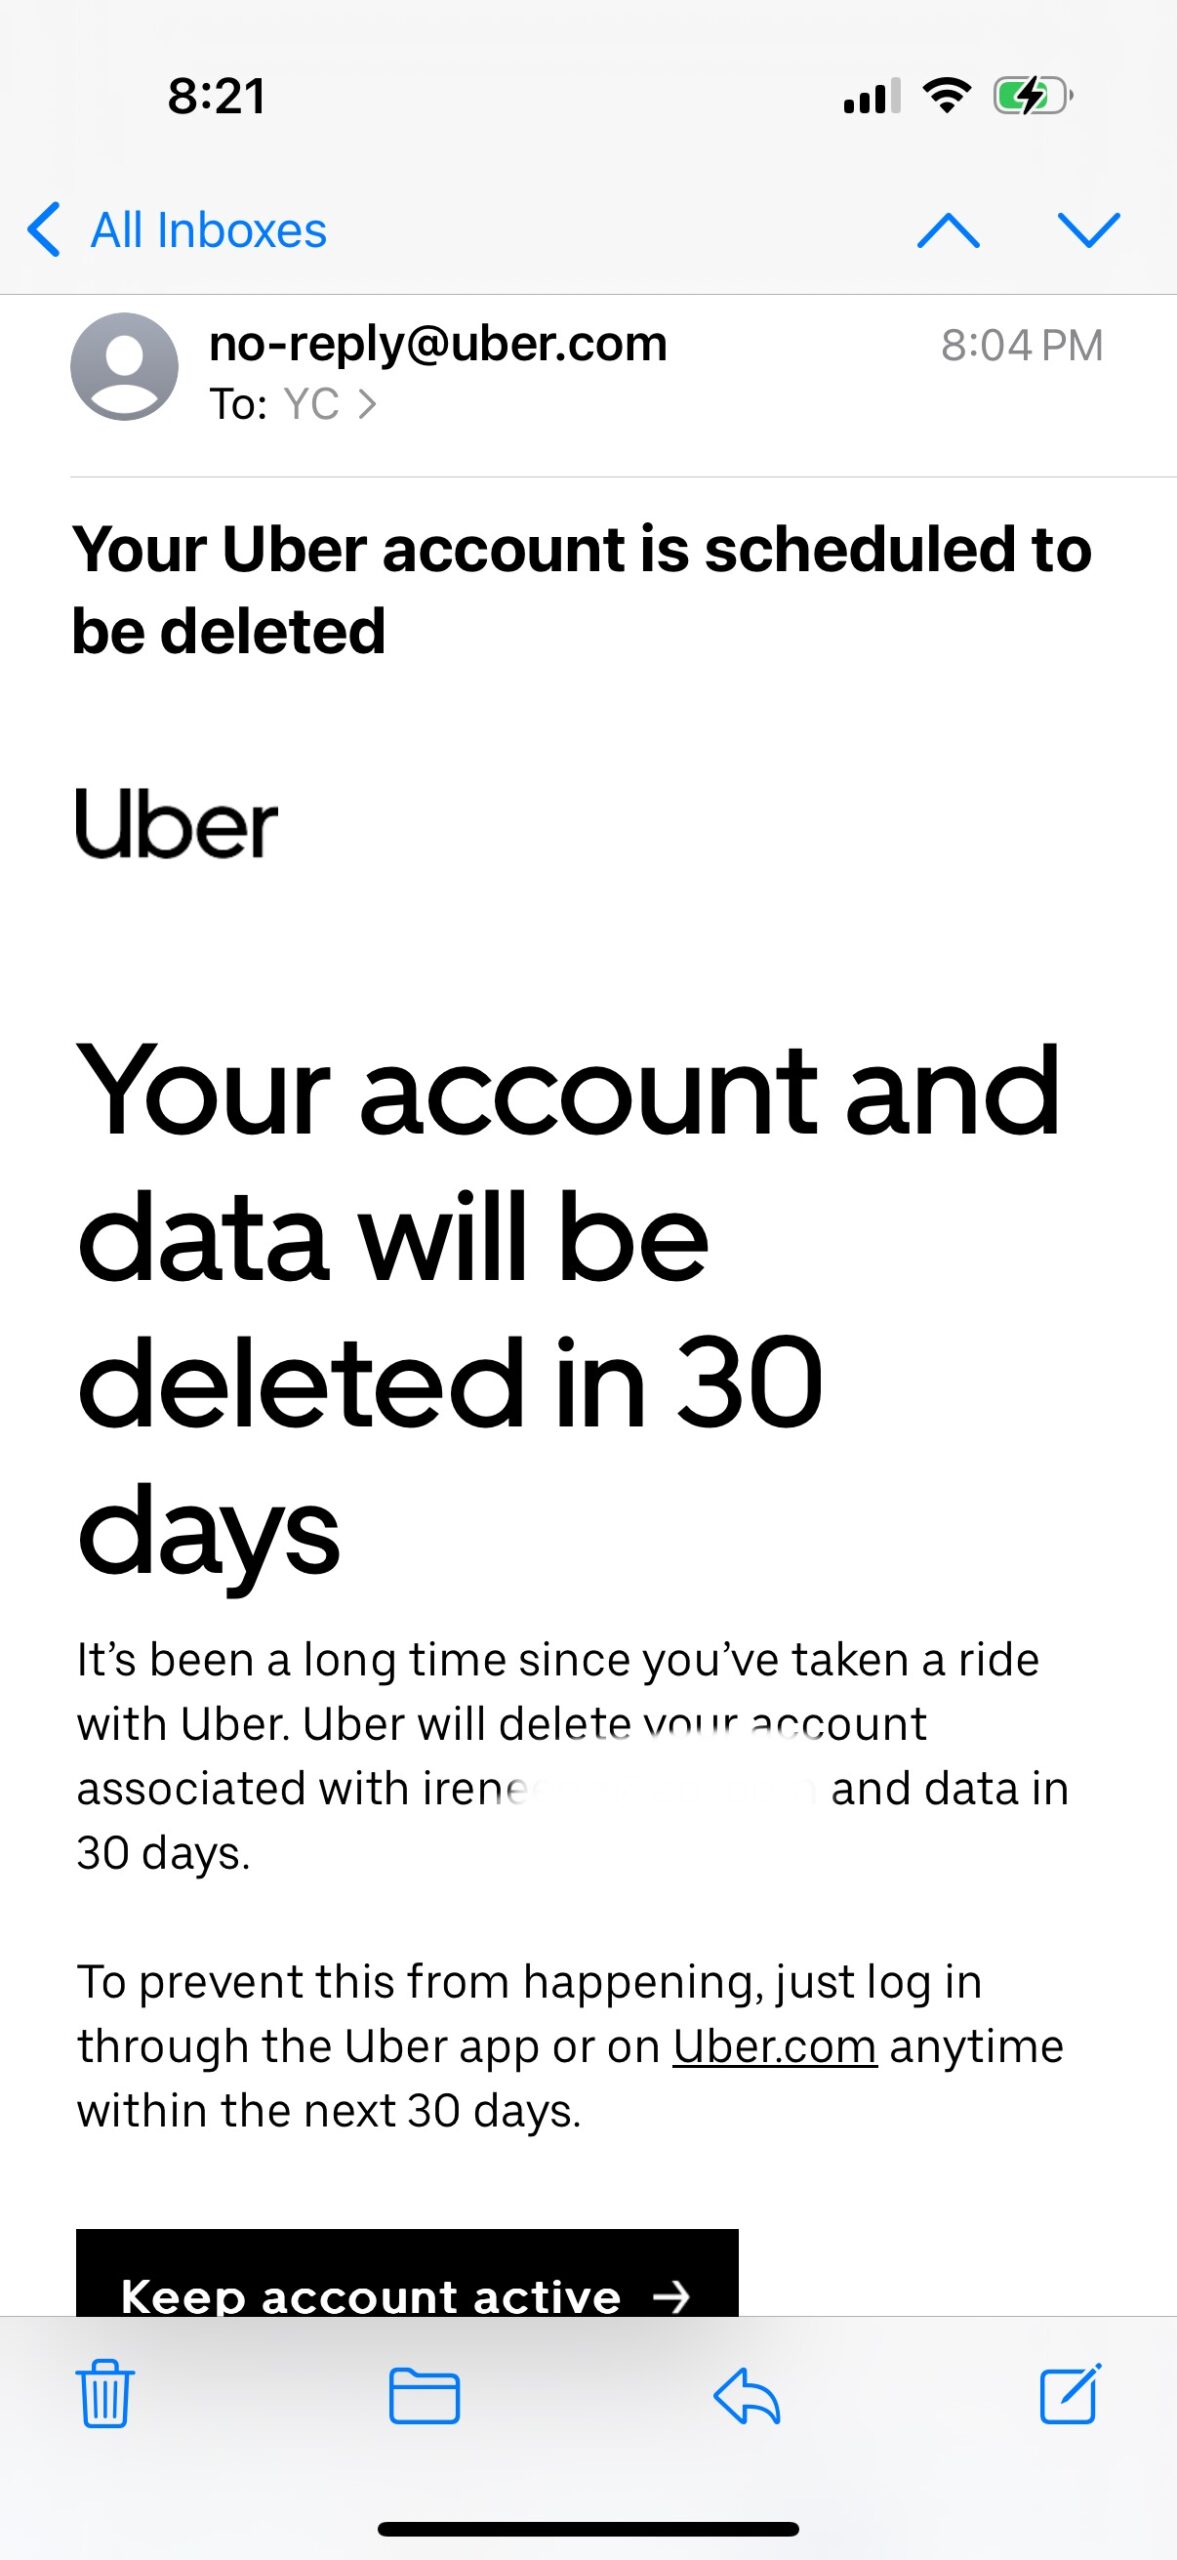Tap the home indicator bar
Image resolution: width=1177 pixels, height=2560 pixels.
click(588, 2529)
